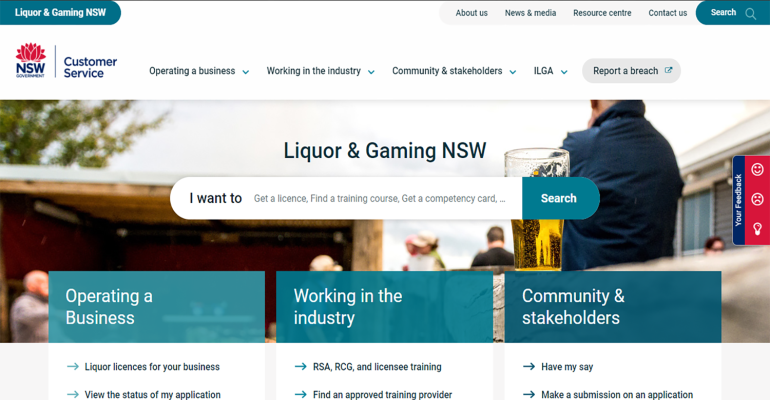
Task: Expand the ILGA menu chevron
Action: [564, 72]
